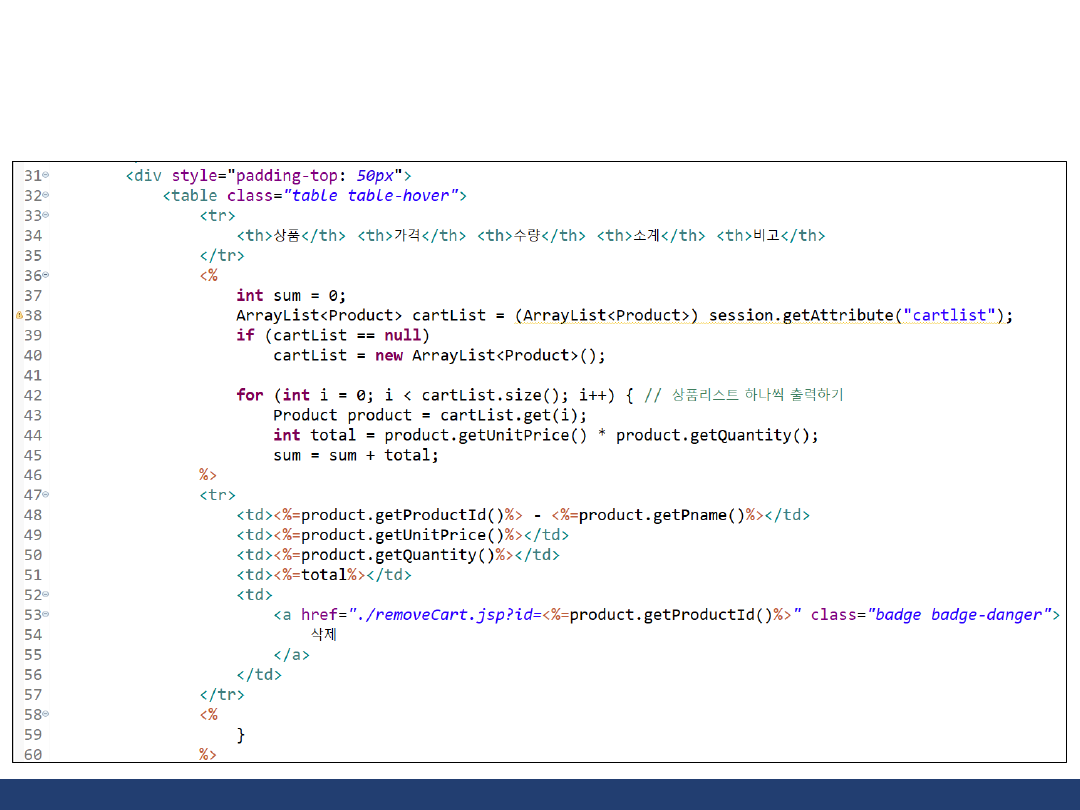Fold the anchor tag at line 53
The width and height of the screenshot is (1080, 810).
pos(46,615)
